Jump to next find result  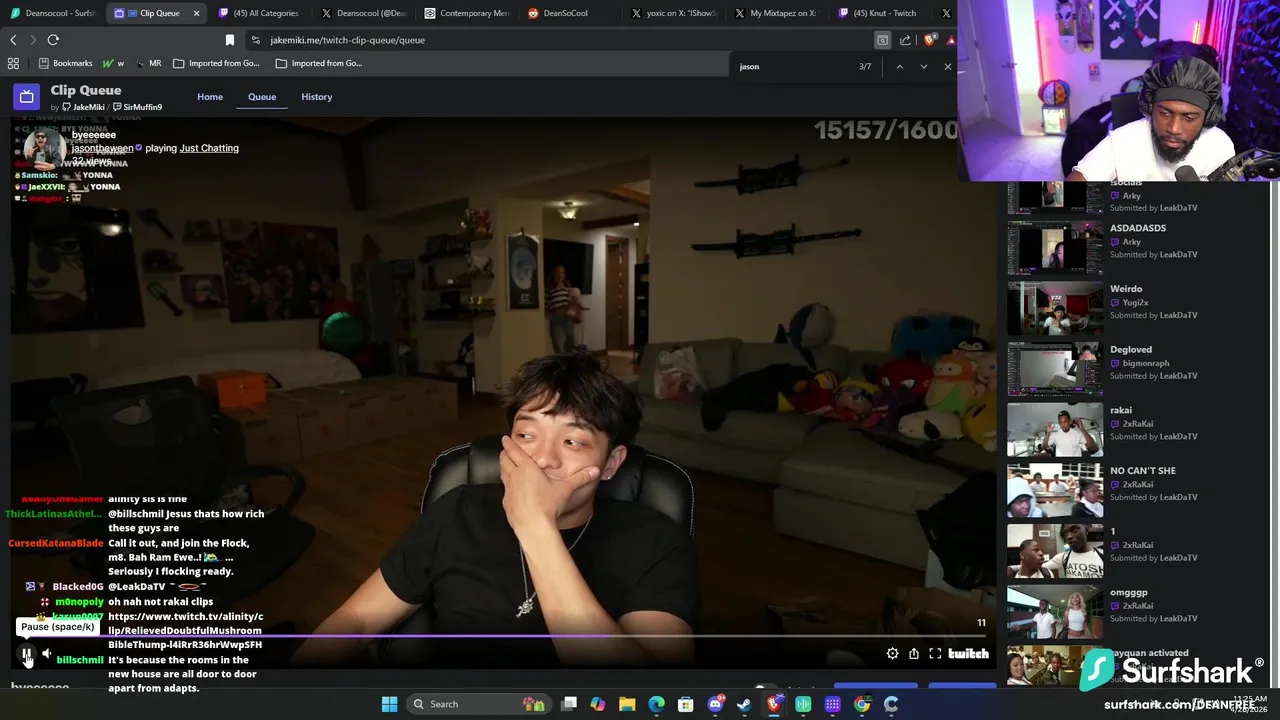[x=923, y=66]
